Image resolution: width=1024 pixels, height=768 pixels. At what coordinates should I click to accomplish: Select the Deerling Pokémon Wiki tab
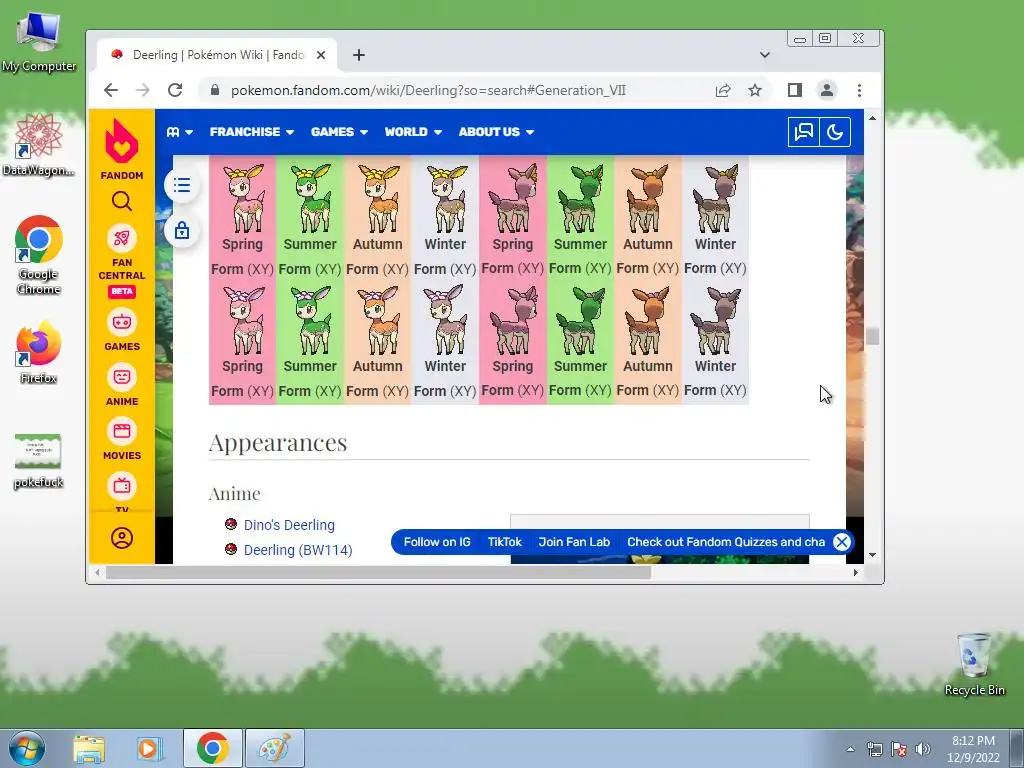[217, 55]
